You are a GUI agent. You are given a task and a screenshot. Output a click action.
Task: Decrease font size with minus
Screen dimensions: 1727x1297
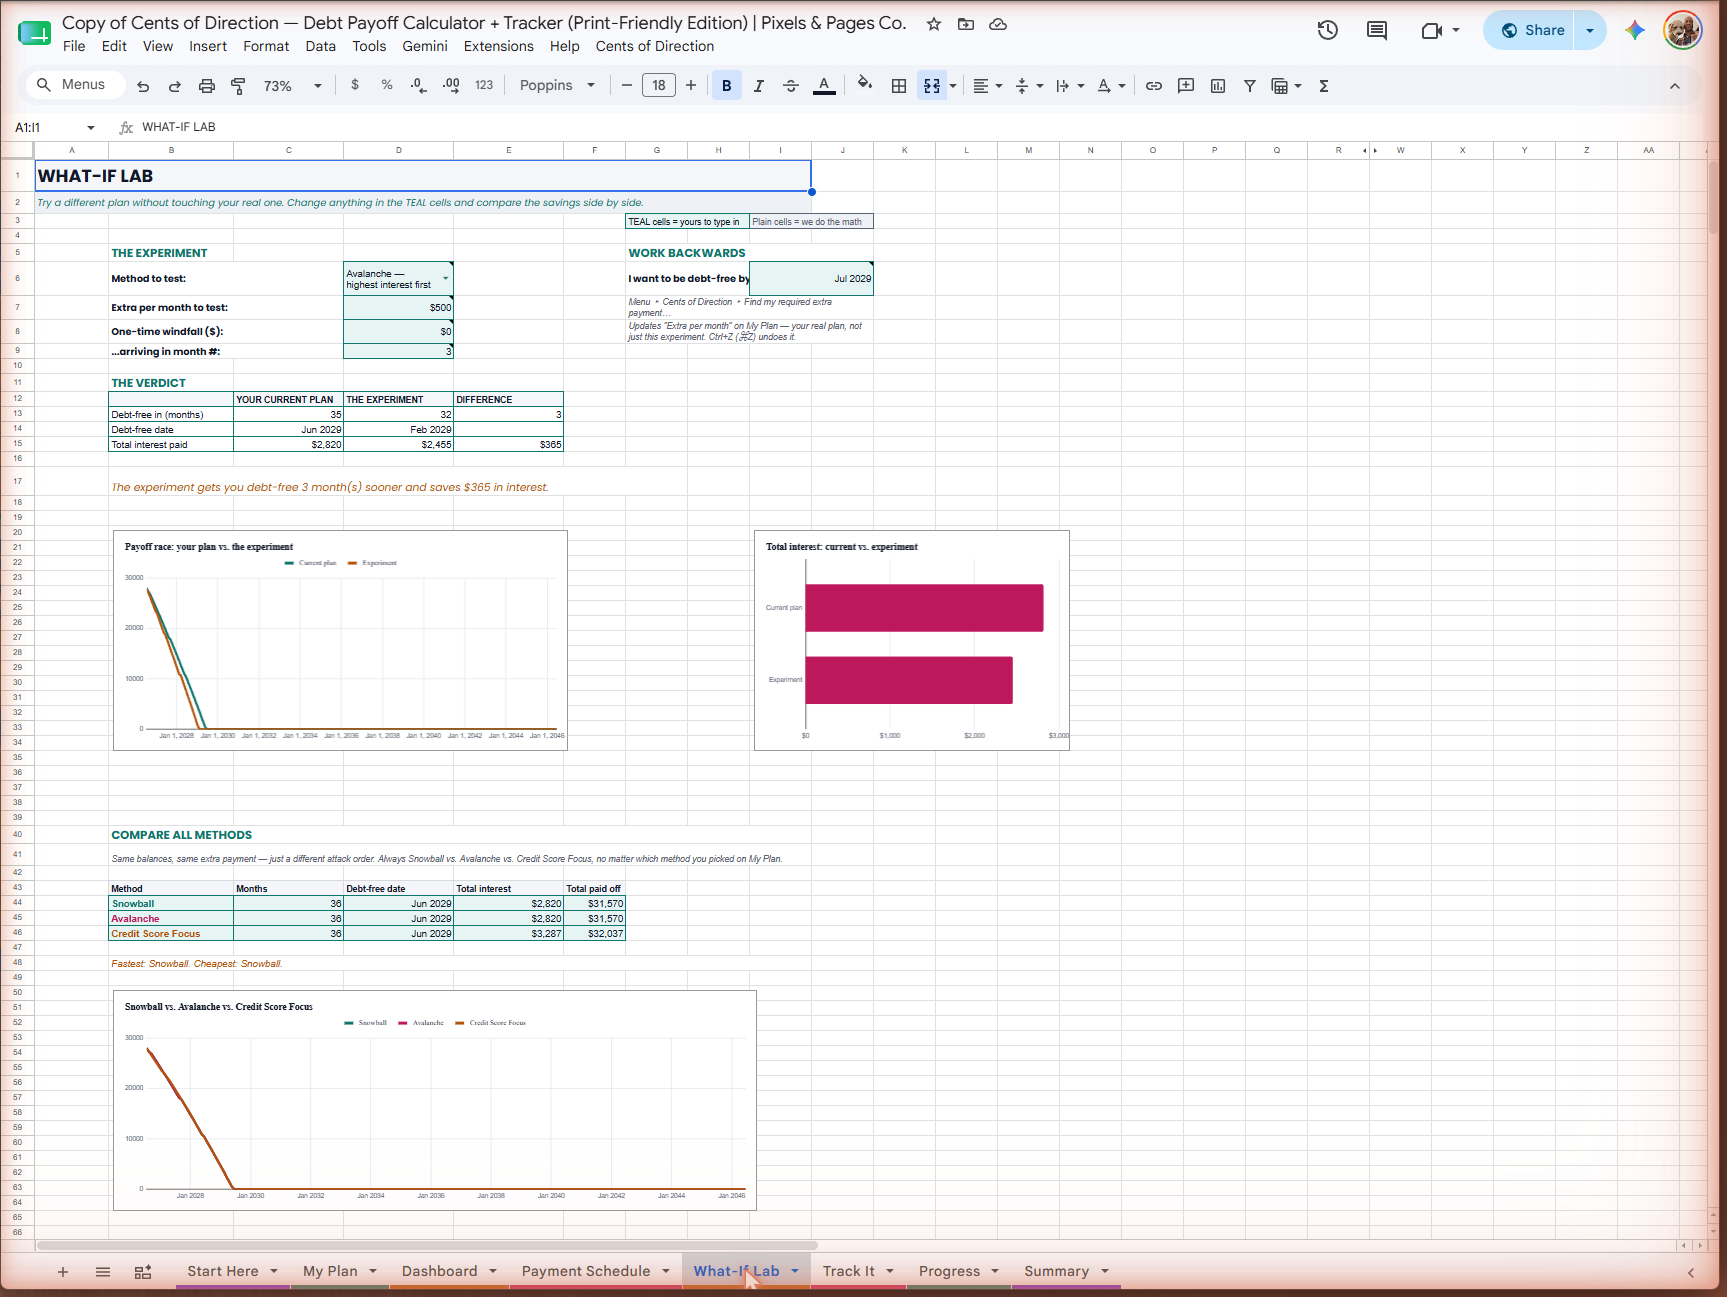coord(627,85)
